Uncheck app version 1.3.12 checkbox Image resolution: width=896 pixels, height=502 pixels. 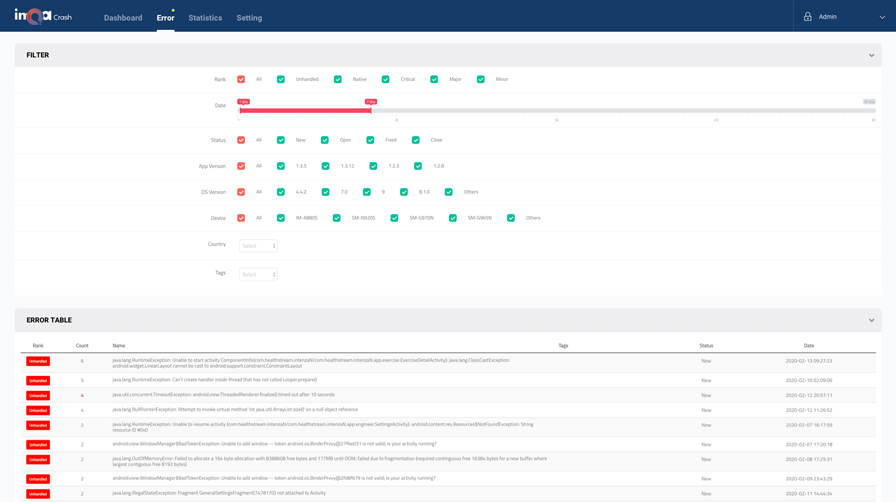325,166
